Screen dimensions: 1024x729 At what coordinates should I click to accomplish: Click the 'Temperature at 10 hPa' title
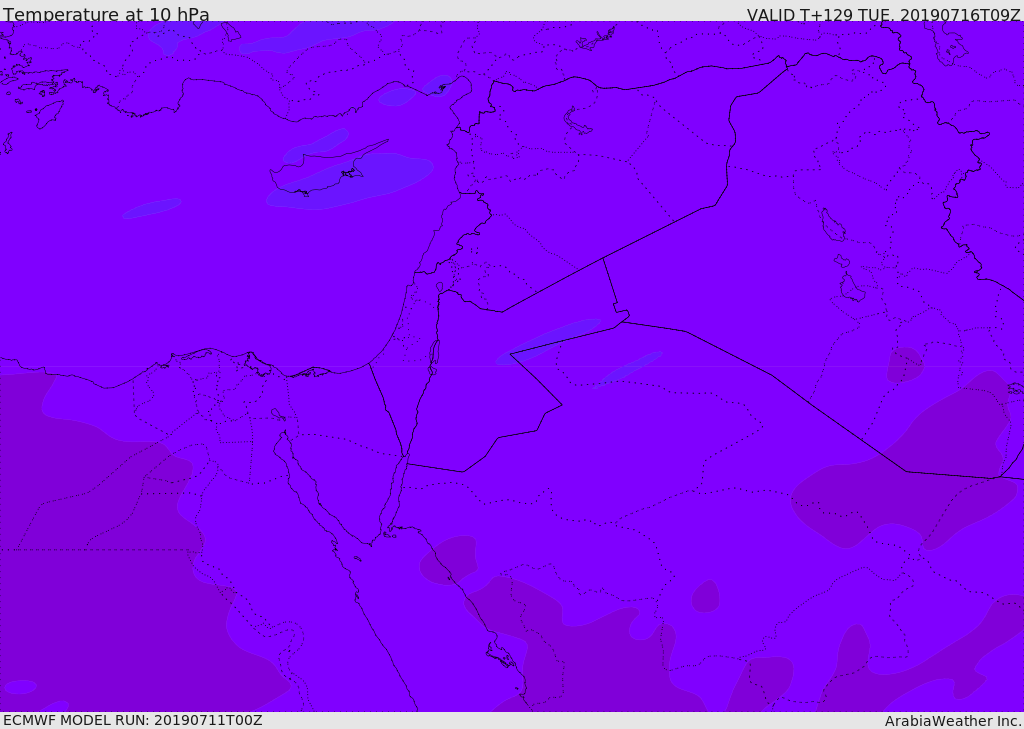106,14
